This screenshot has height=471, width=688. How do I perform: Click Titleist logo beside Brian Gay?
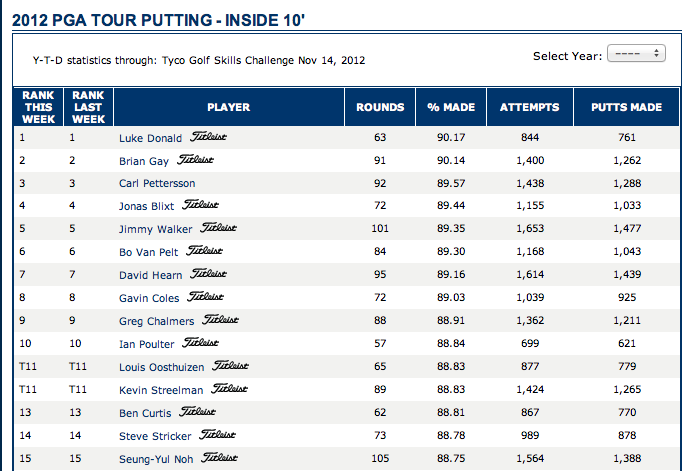(194, 159)
